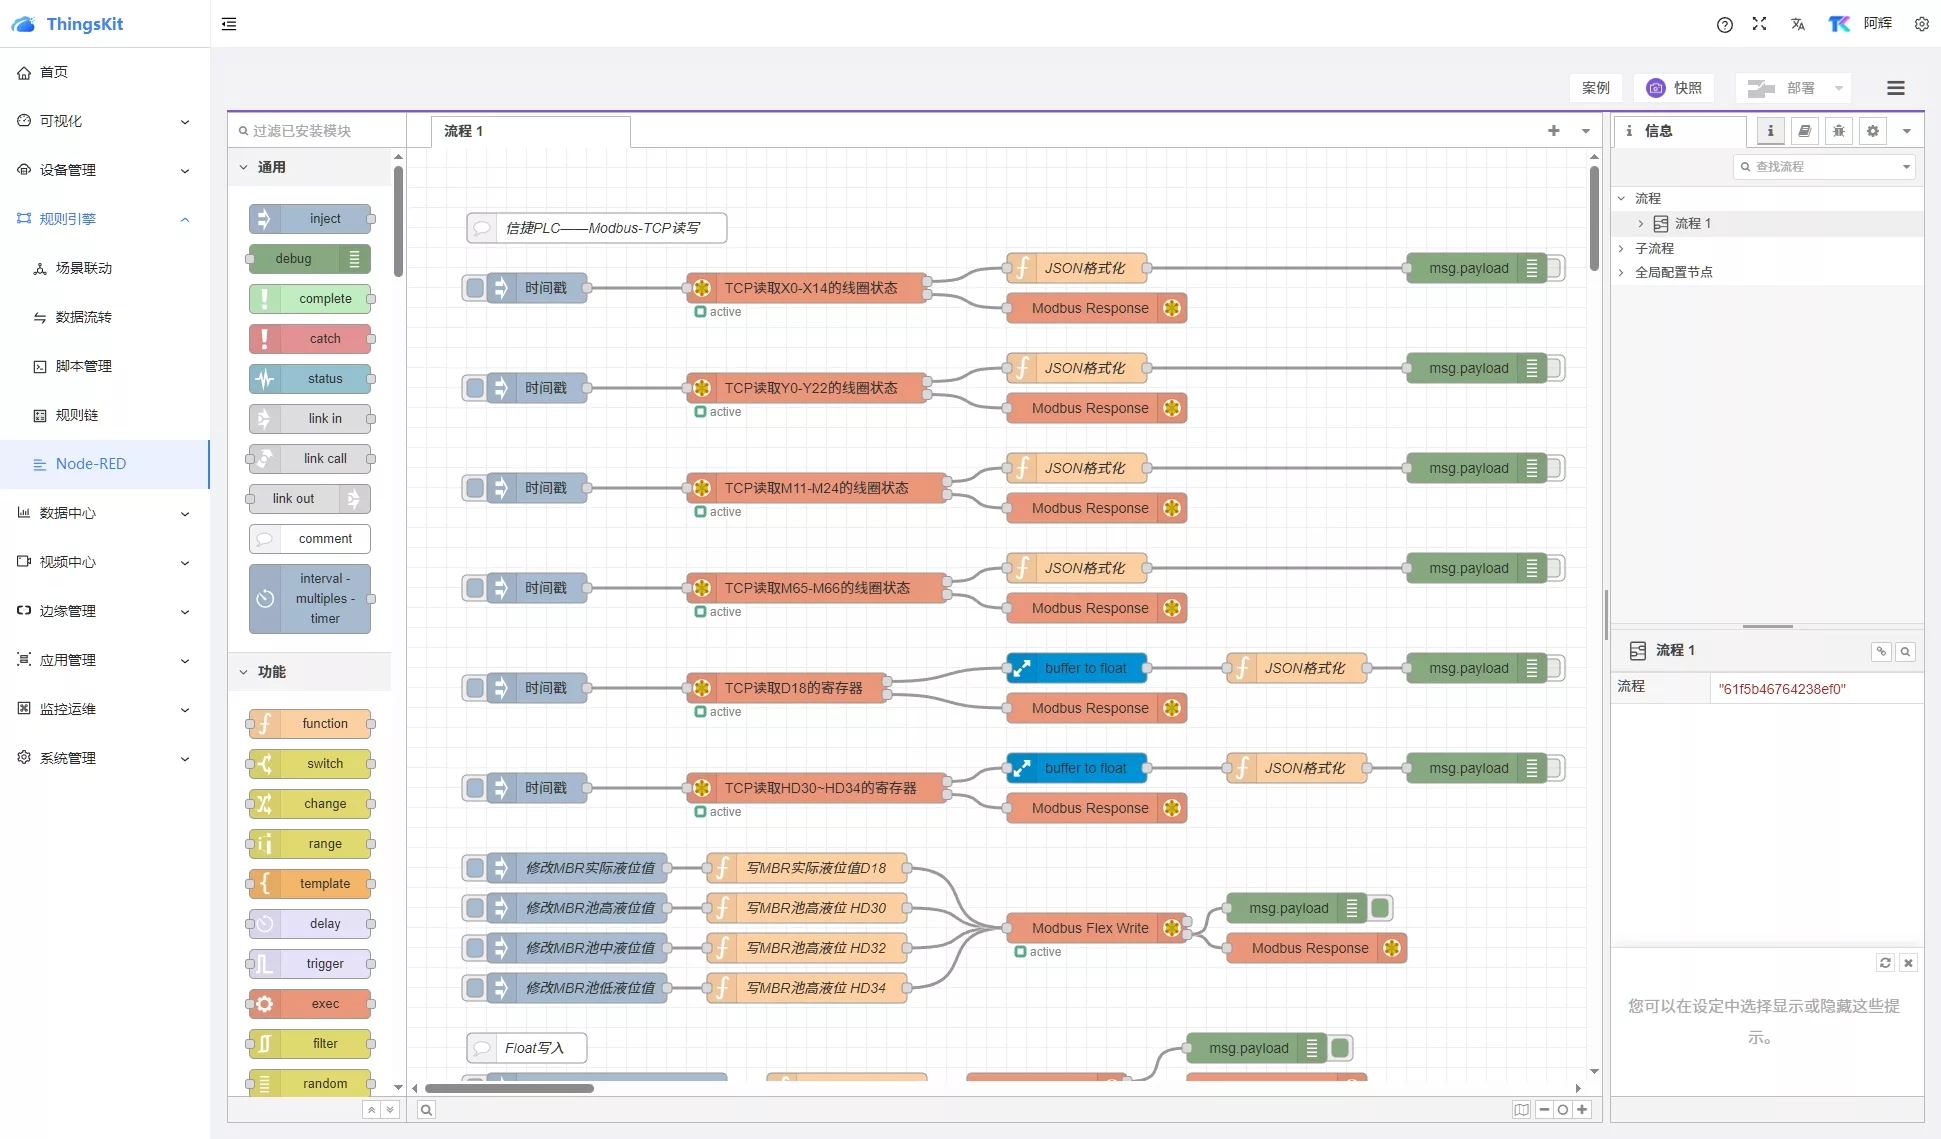Toggle debug output of first msg.payload node

1555,268
